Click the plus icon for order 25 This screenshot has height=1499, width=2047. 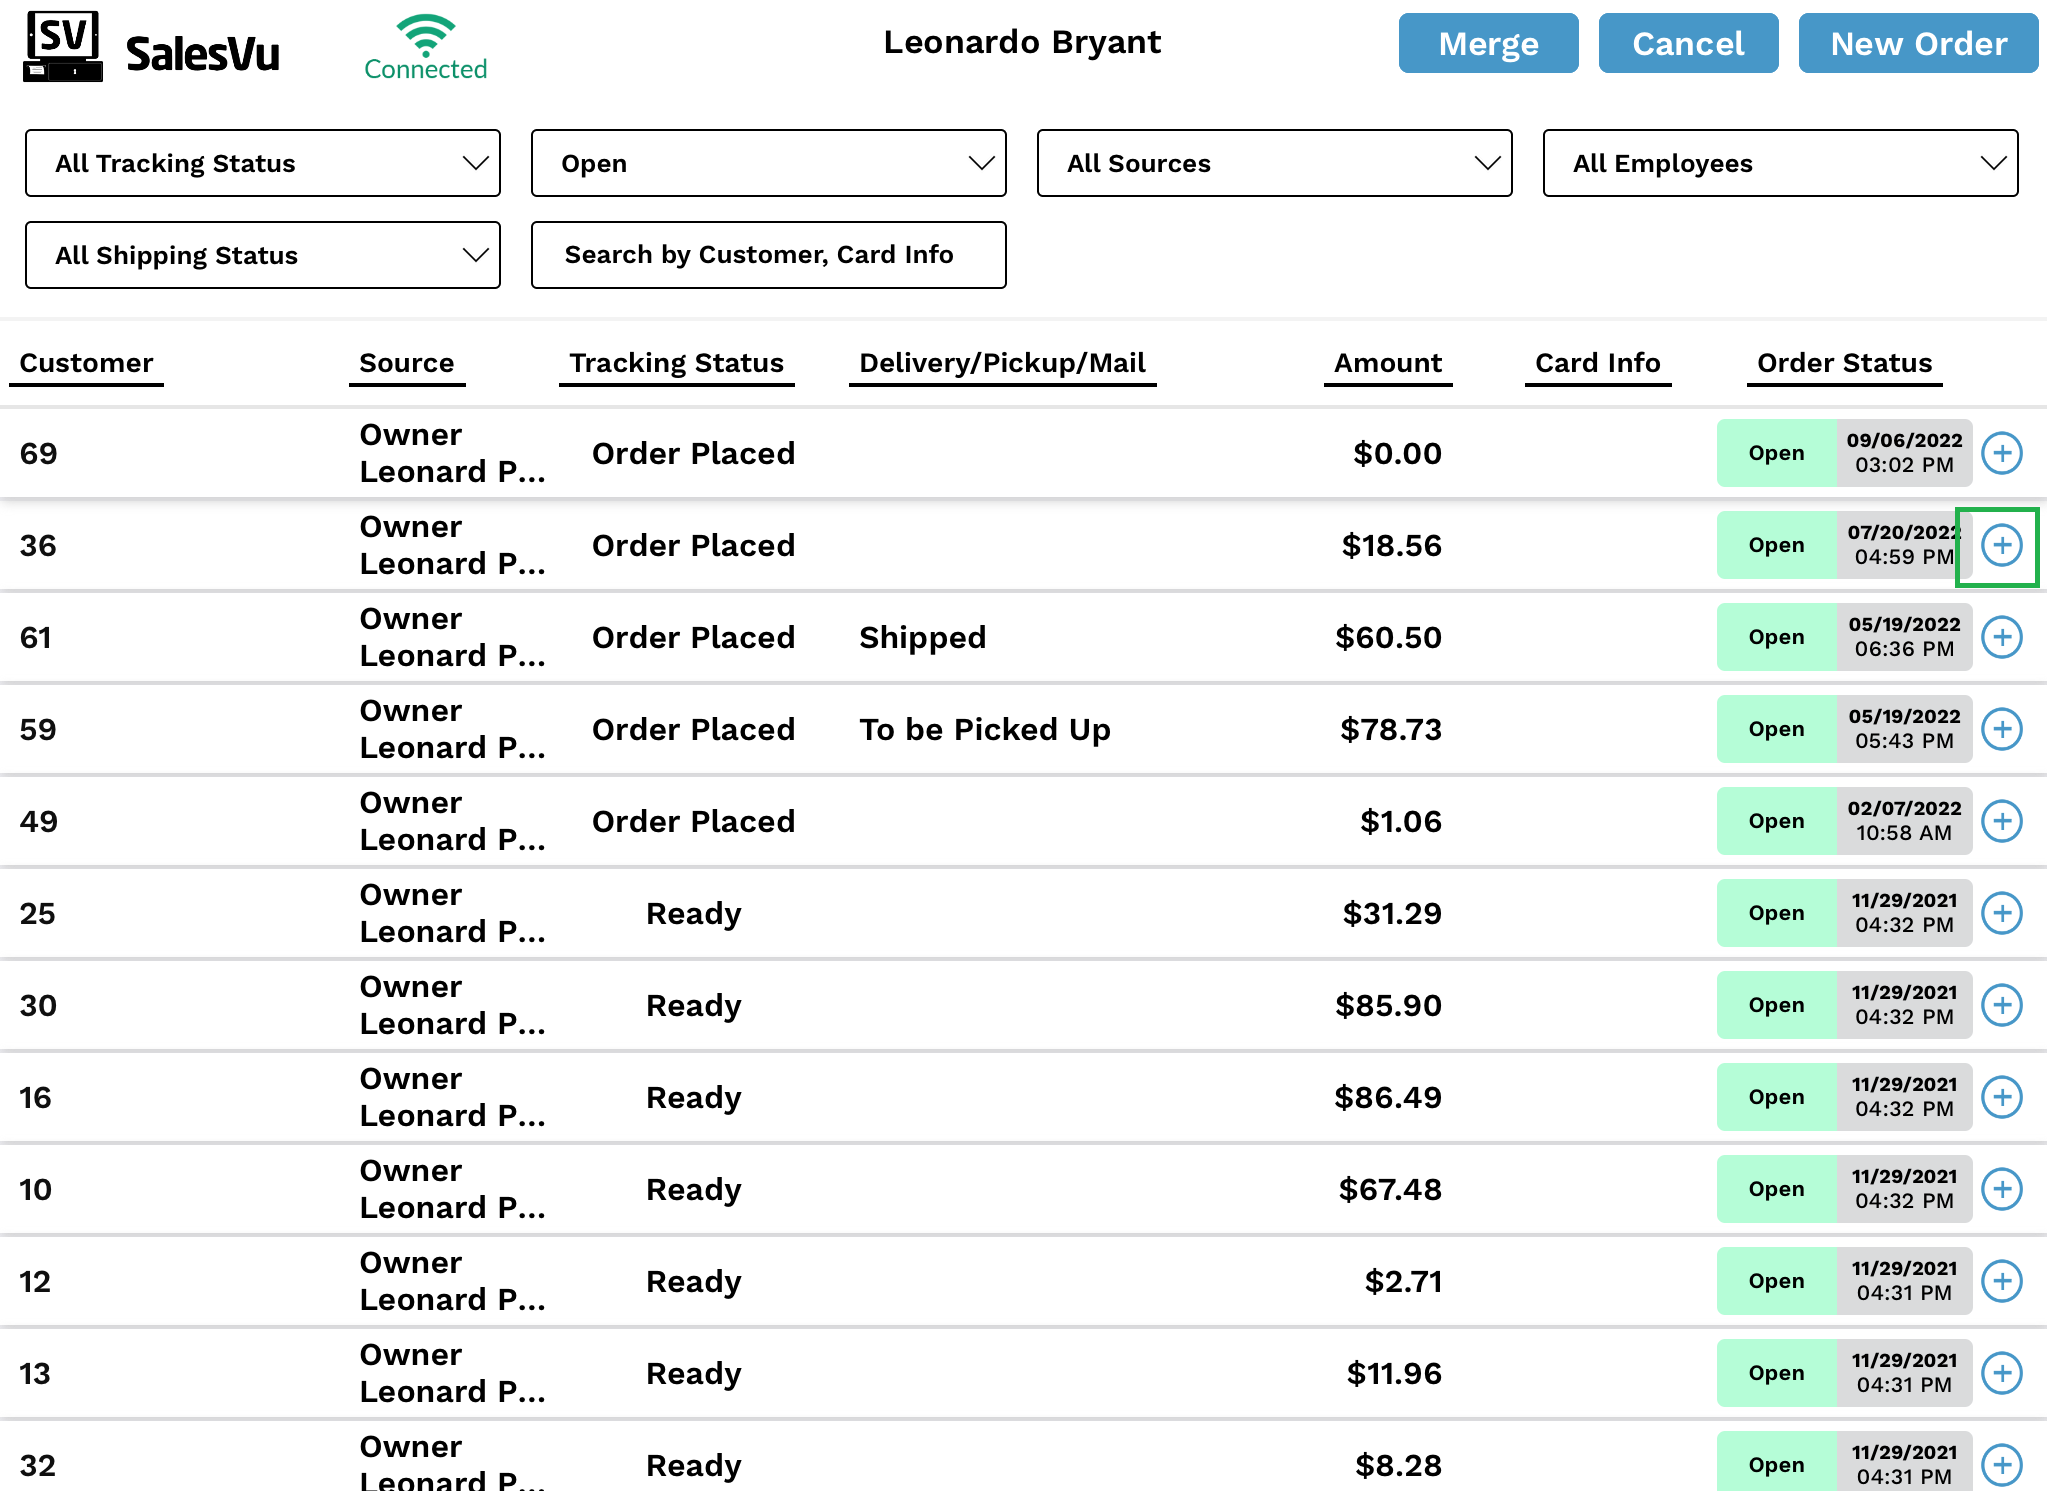[x=2002, y=913]
